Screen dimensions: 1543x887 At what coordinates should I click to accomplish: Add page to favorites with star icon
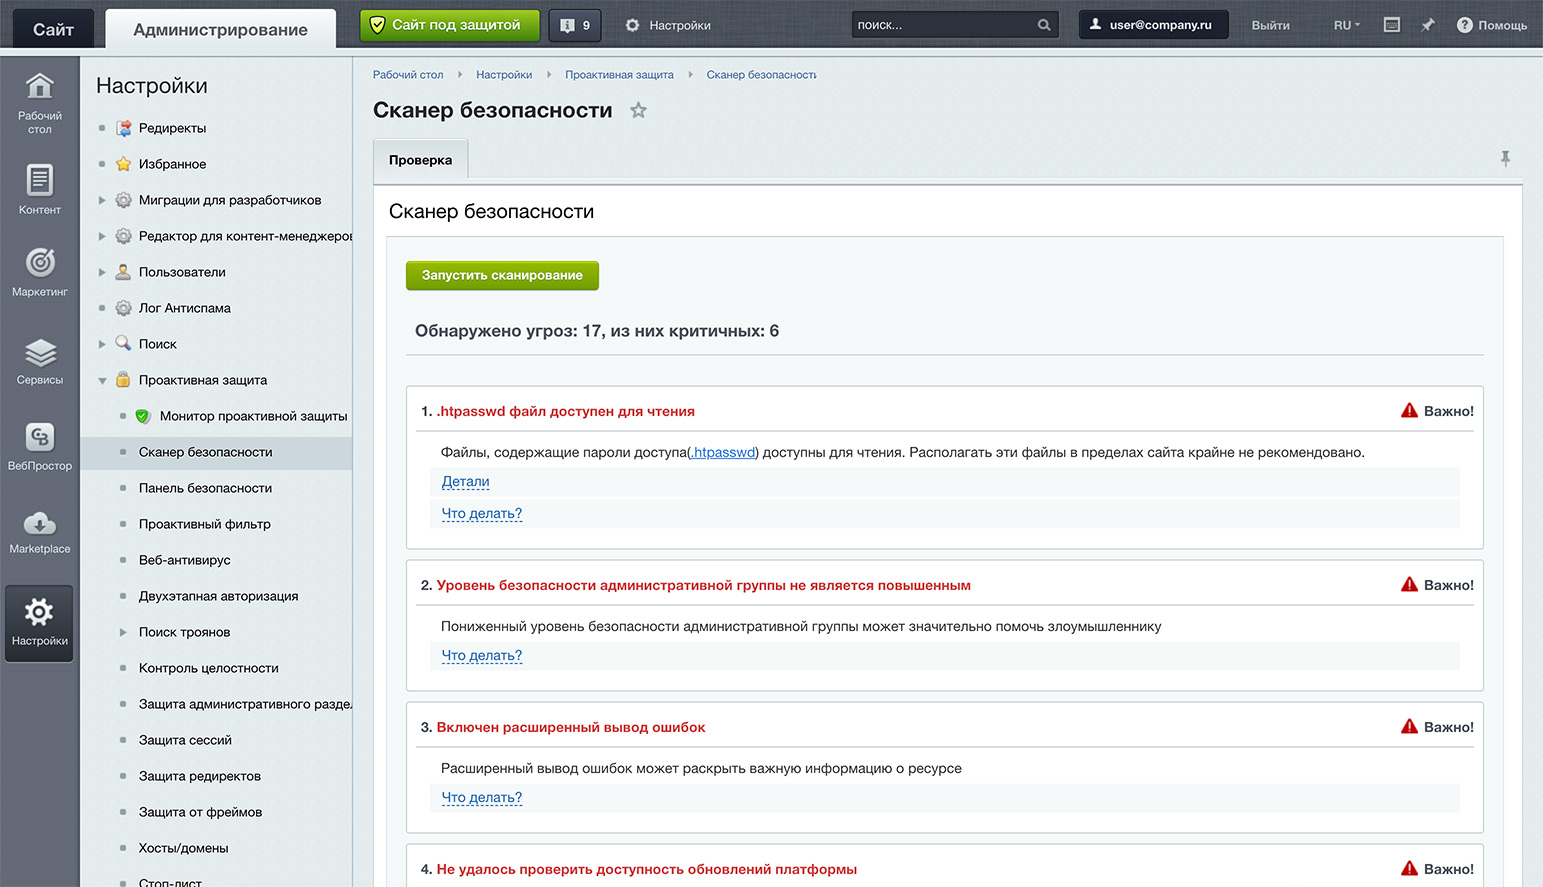pyautogui.click(x=638, y=111)
